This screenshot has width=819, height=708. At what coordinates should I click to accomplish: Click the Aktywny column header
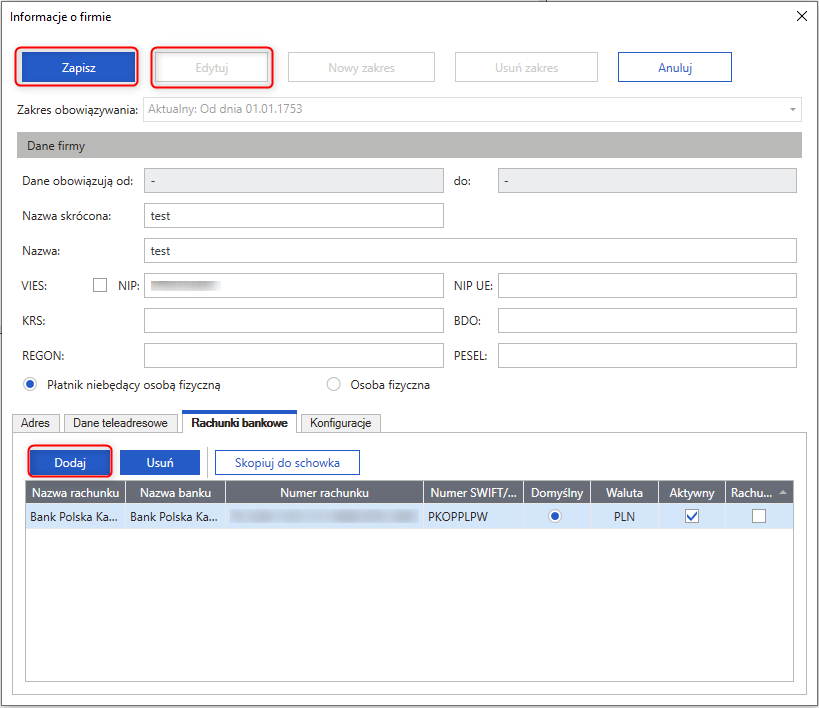(x=692, y=492)
